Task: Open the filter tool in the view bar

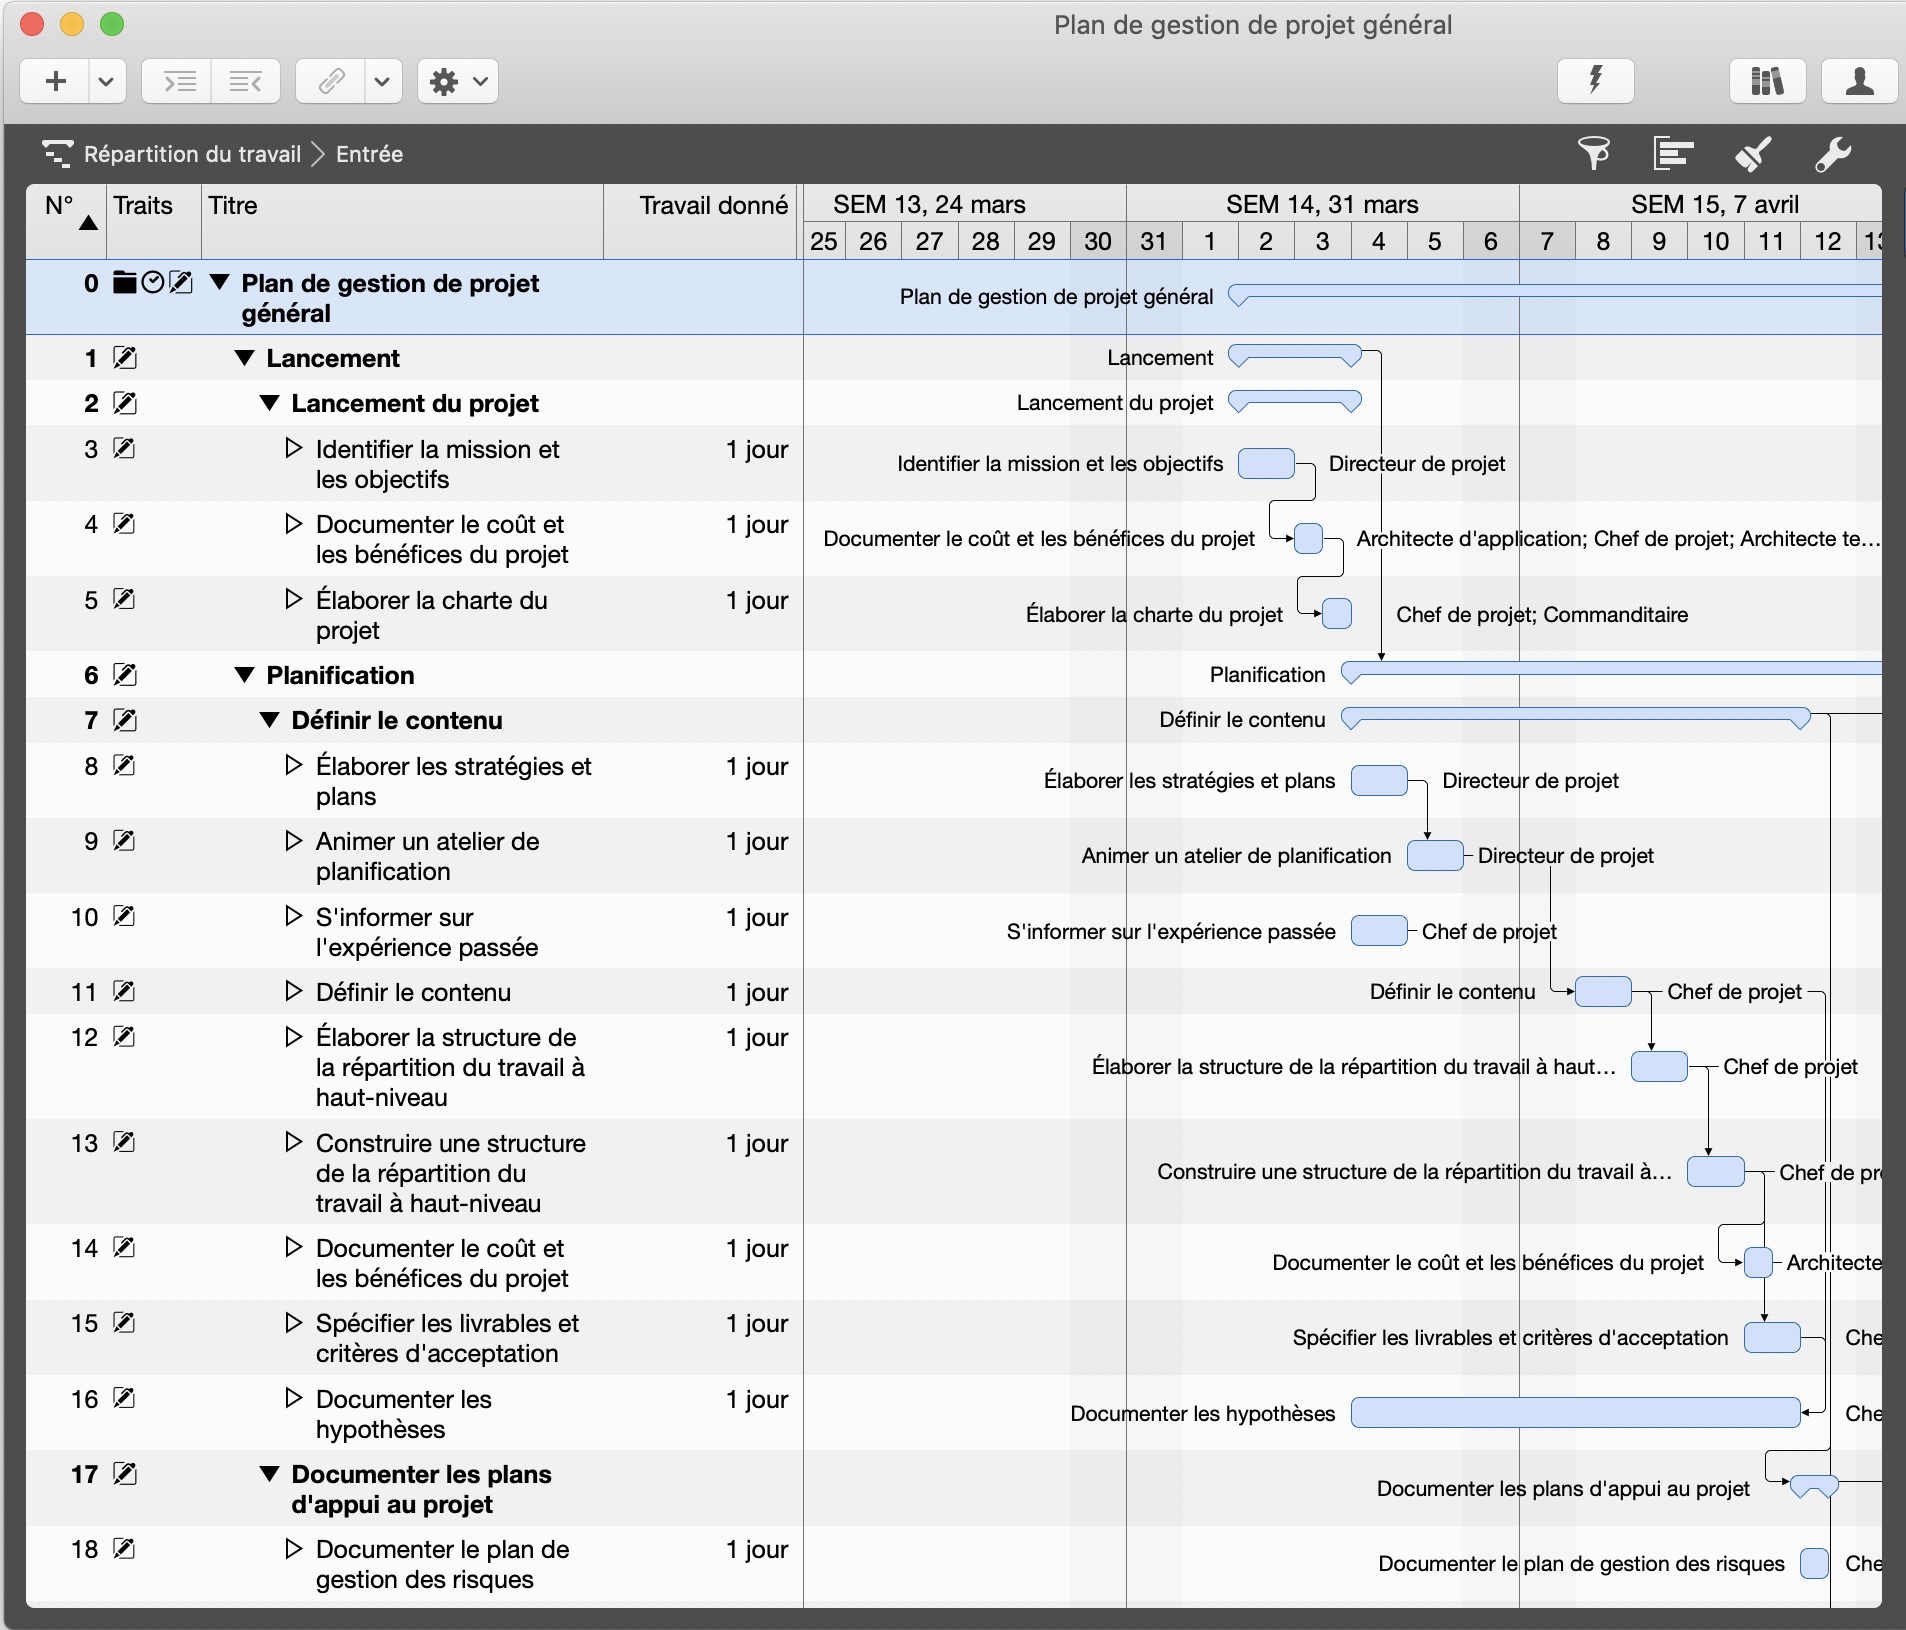Action: pyautogui.click(x=1595, y=155)
